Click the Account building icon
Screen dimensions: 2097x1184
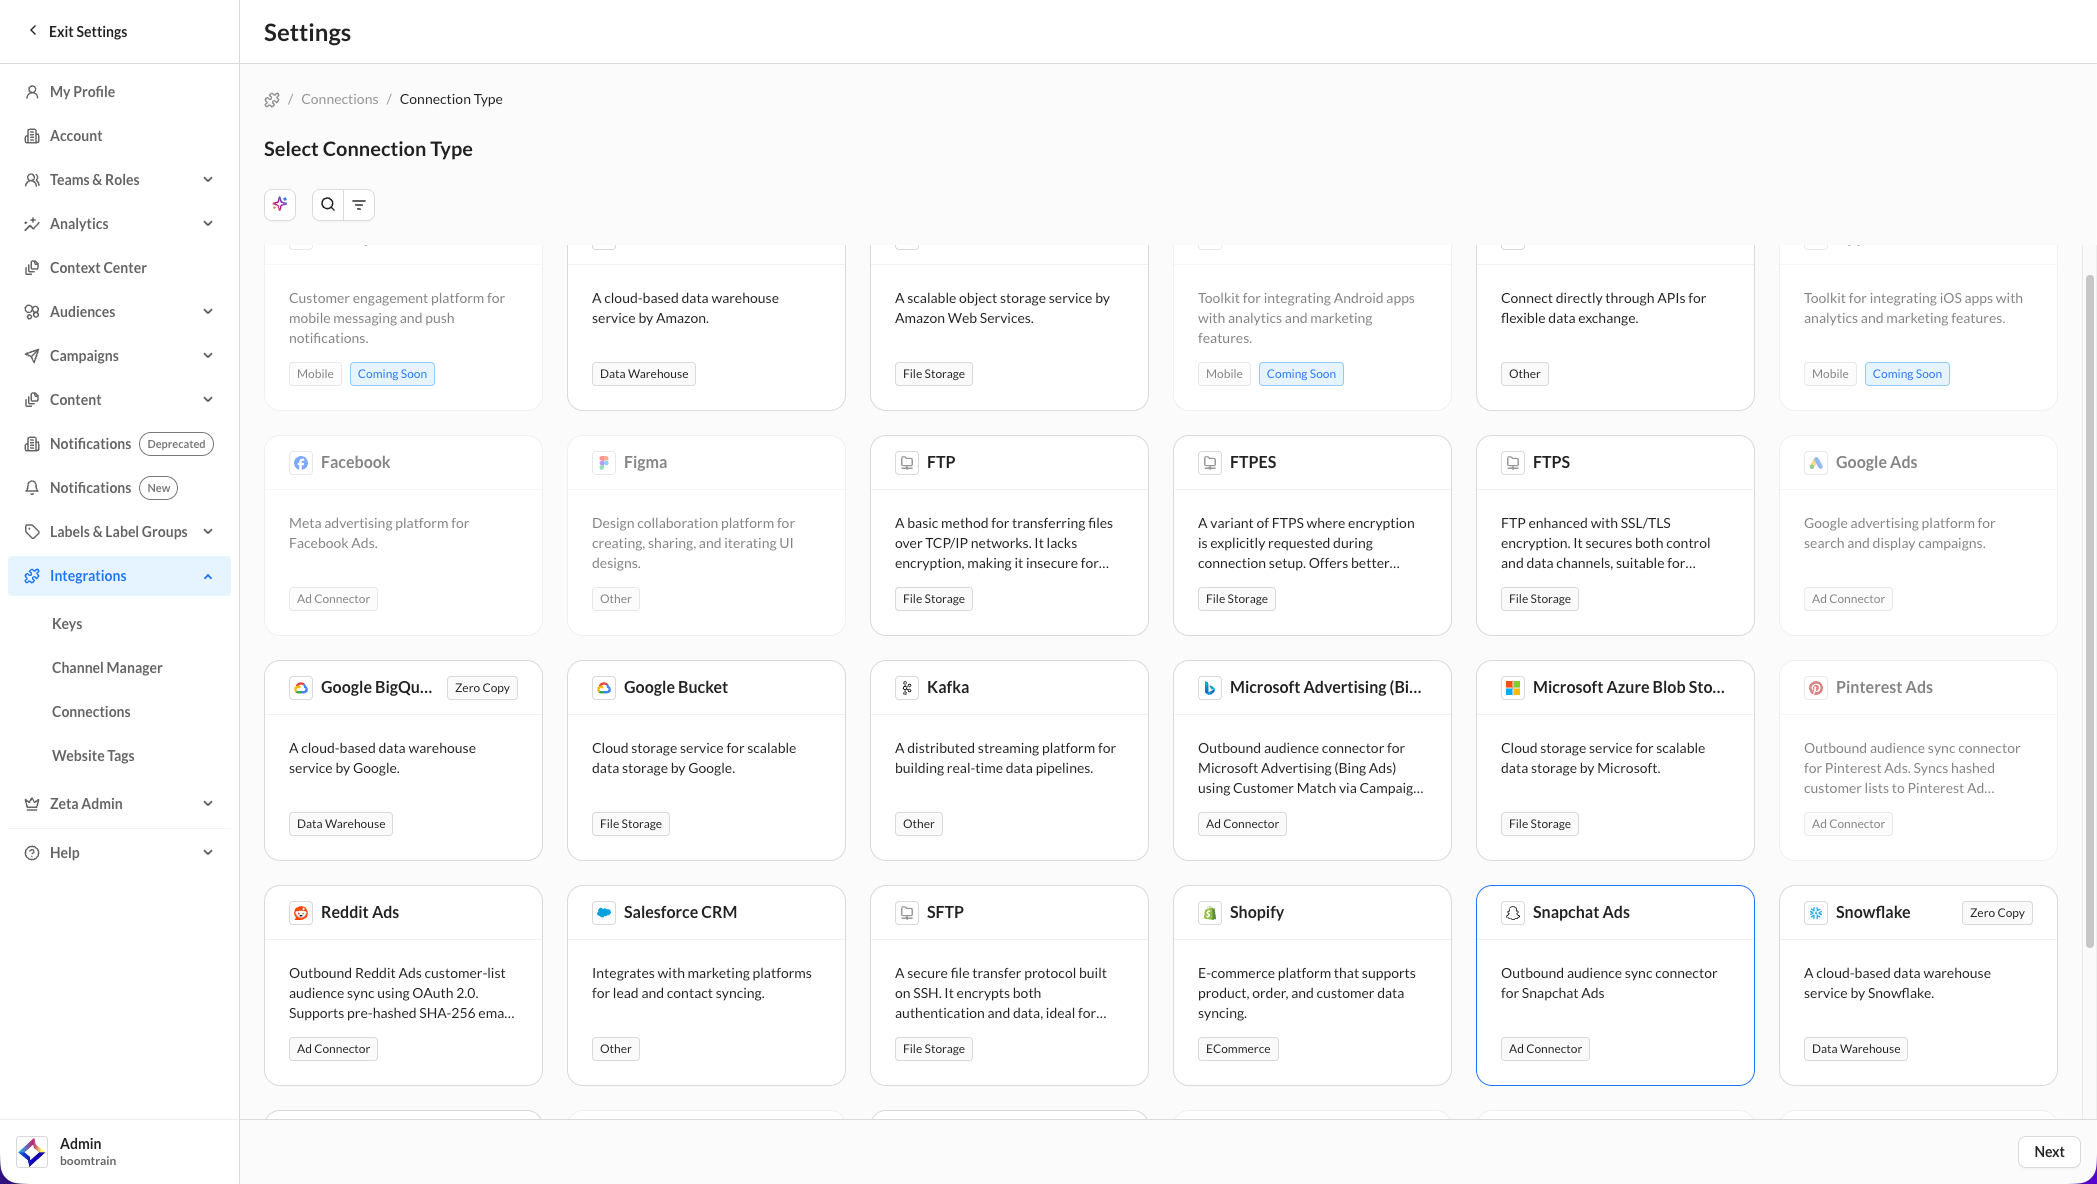[32, 135]
